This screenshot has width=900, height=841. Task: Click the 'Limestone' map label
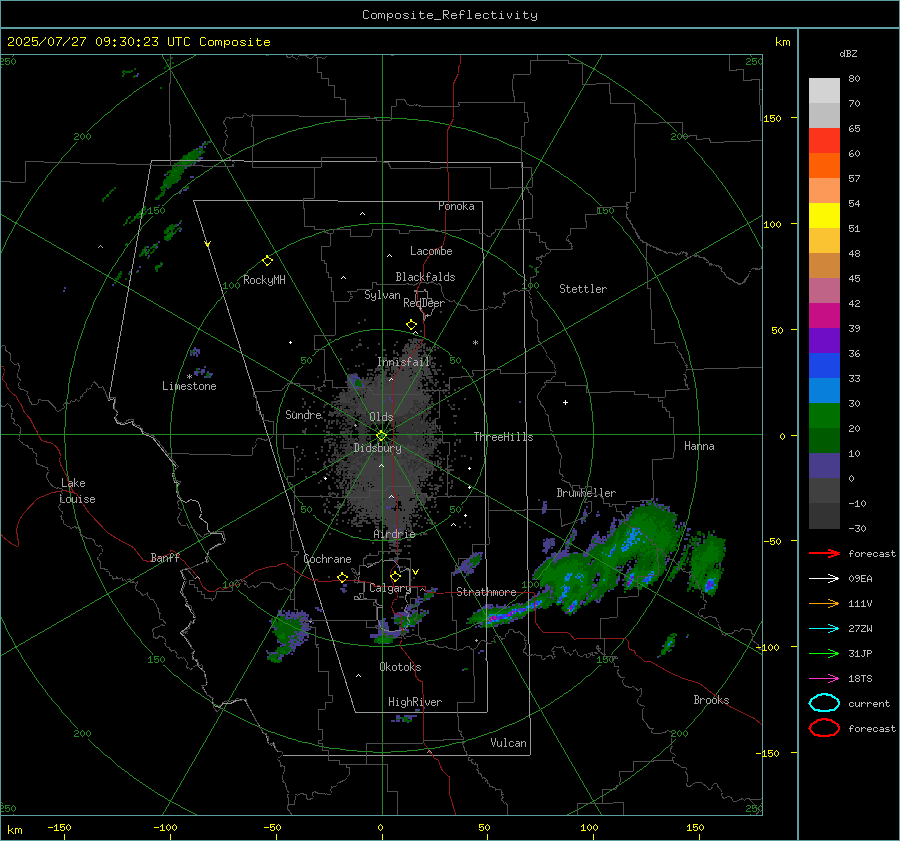point(189,386)
